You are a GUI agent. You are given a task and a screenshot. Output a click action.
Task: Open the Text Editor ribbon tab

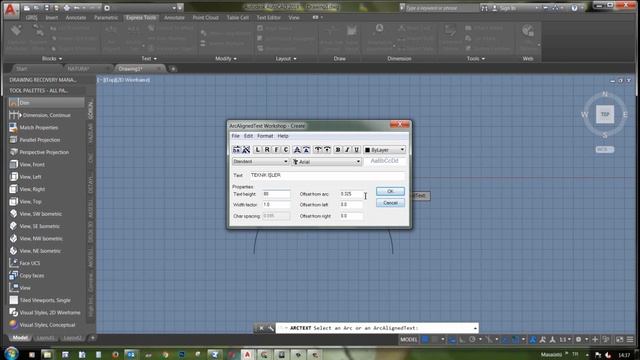269,18
